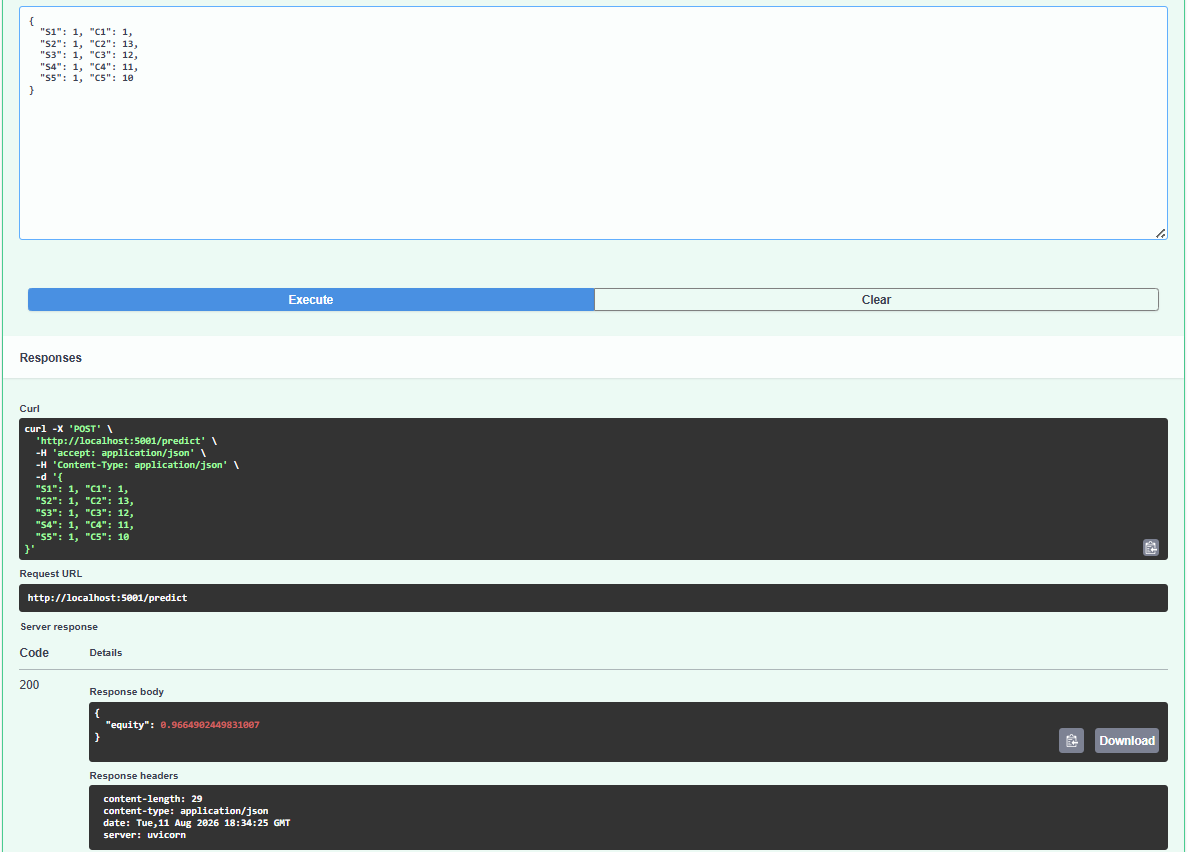Copy the response body to clipboard

[x=1071, y=741]
